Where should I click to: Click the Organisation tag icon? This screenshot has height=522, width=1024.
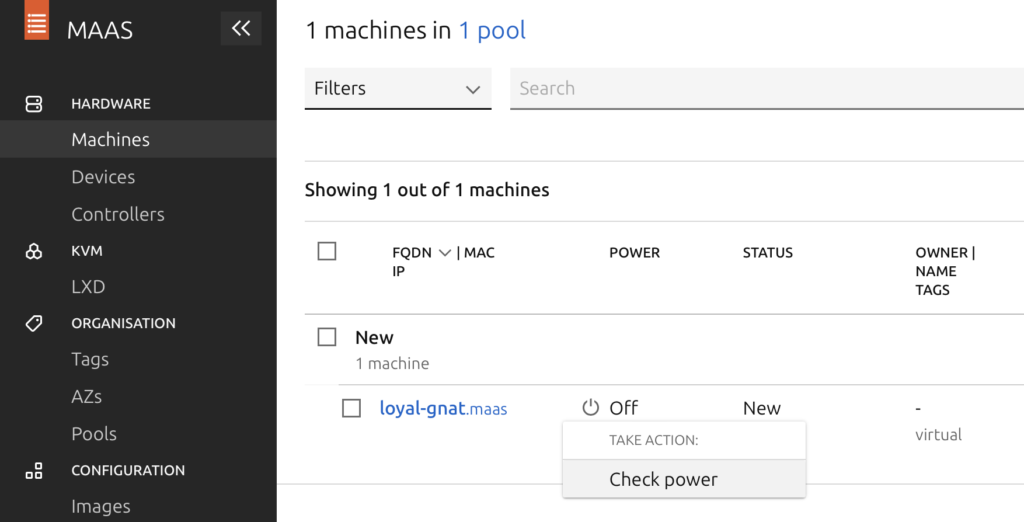(x=33, y=323)
